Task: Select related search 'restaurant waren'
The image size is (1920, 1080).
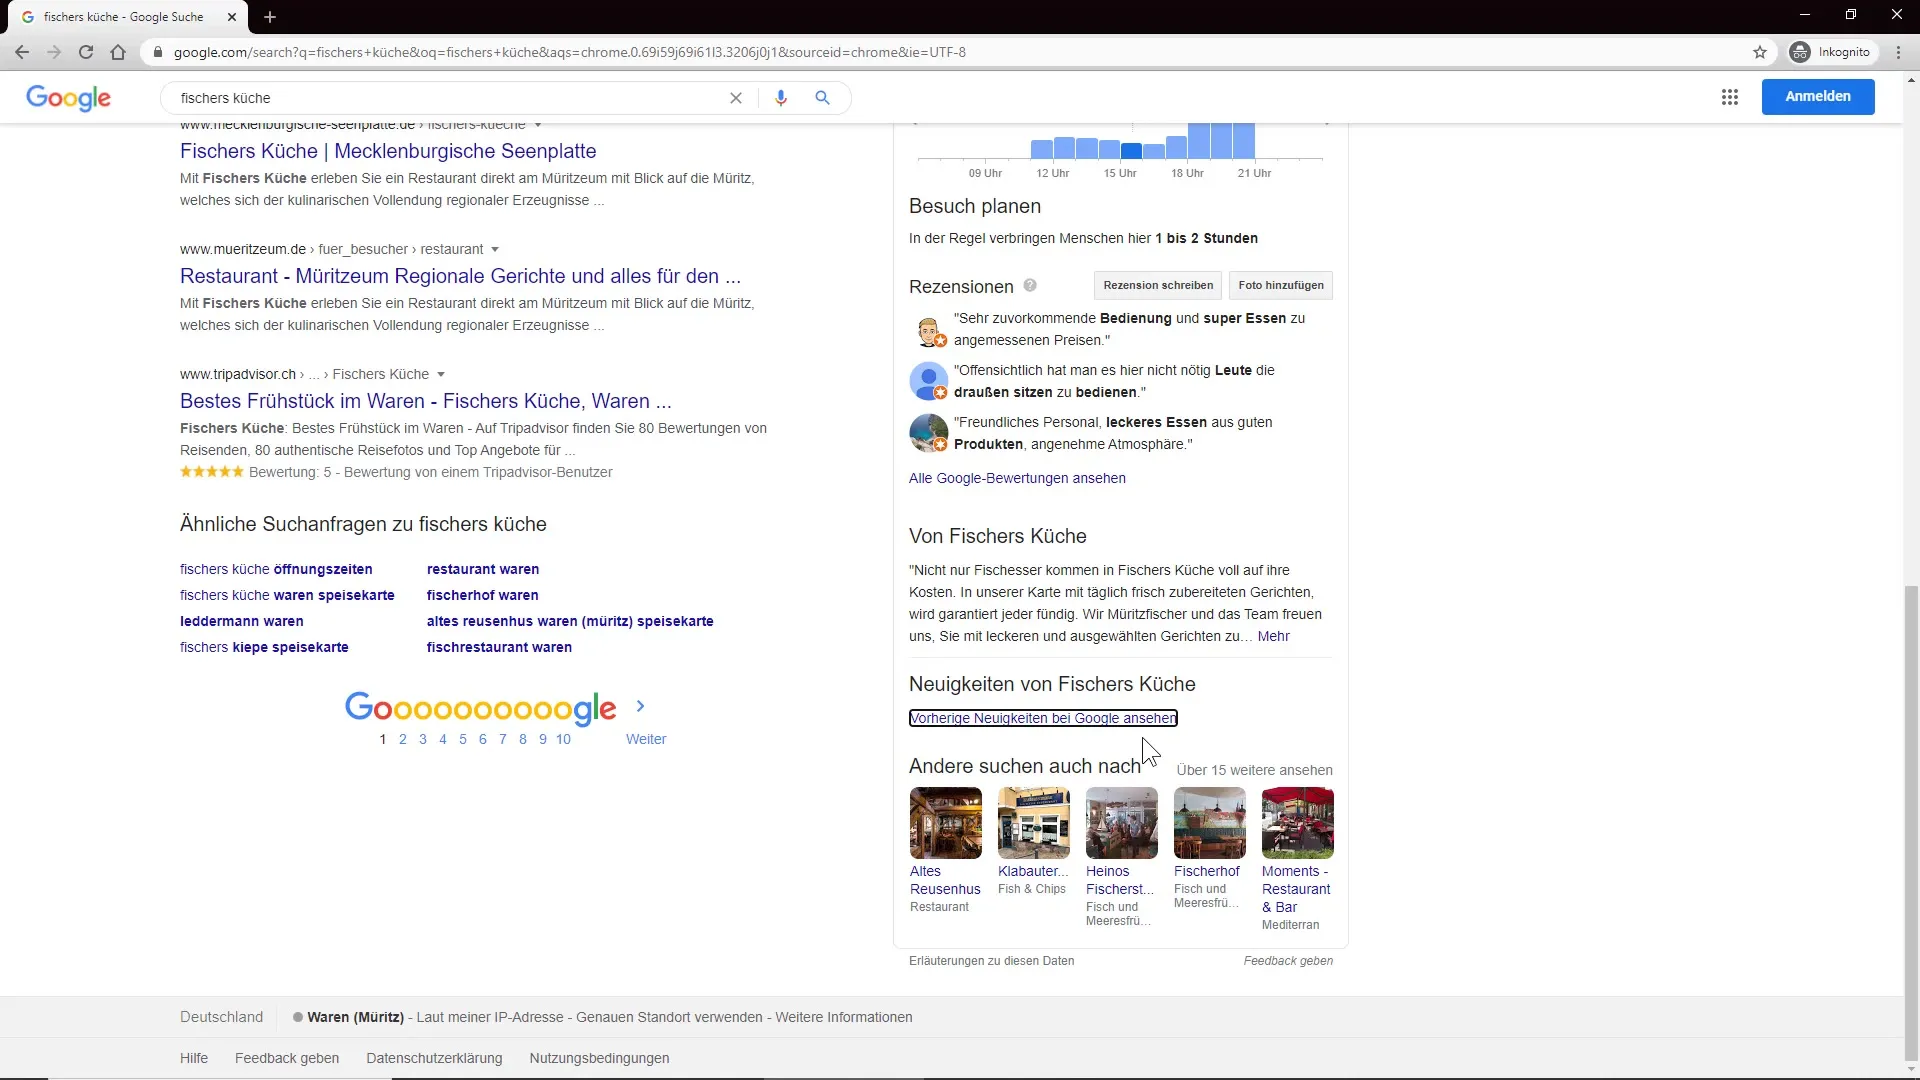Action: (x=483, y=569)
